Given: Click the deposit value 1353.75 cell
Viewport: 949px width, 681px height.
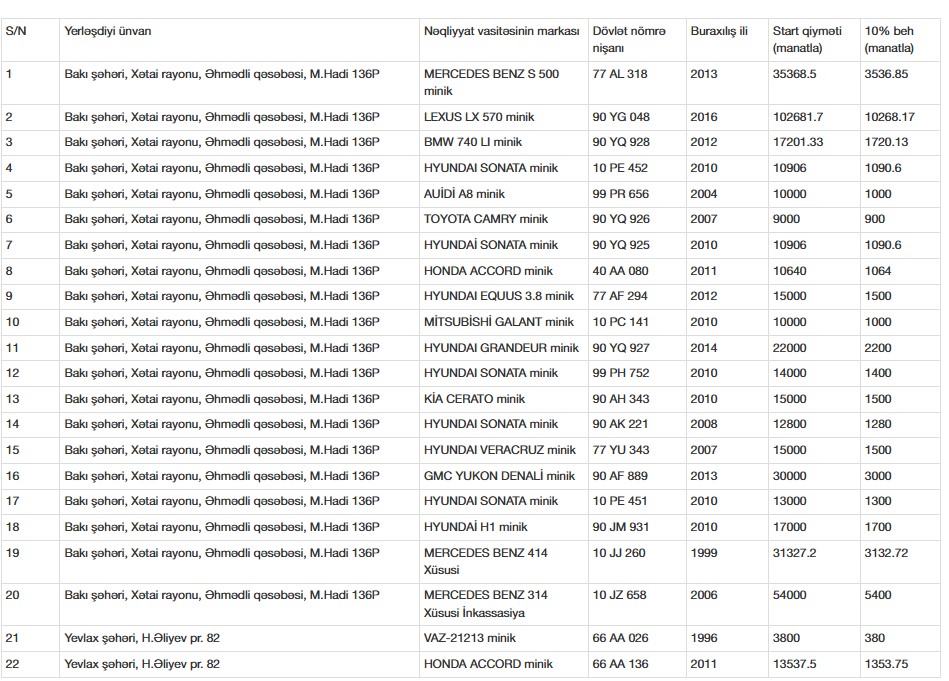Looking at the screenshot, I should pyautogui.click(x=887, y=664).
